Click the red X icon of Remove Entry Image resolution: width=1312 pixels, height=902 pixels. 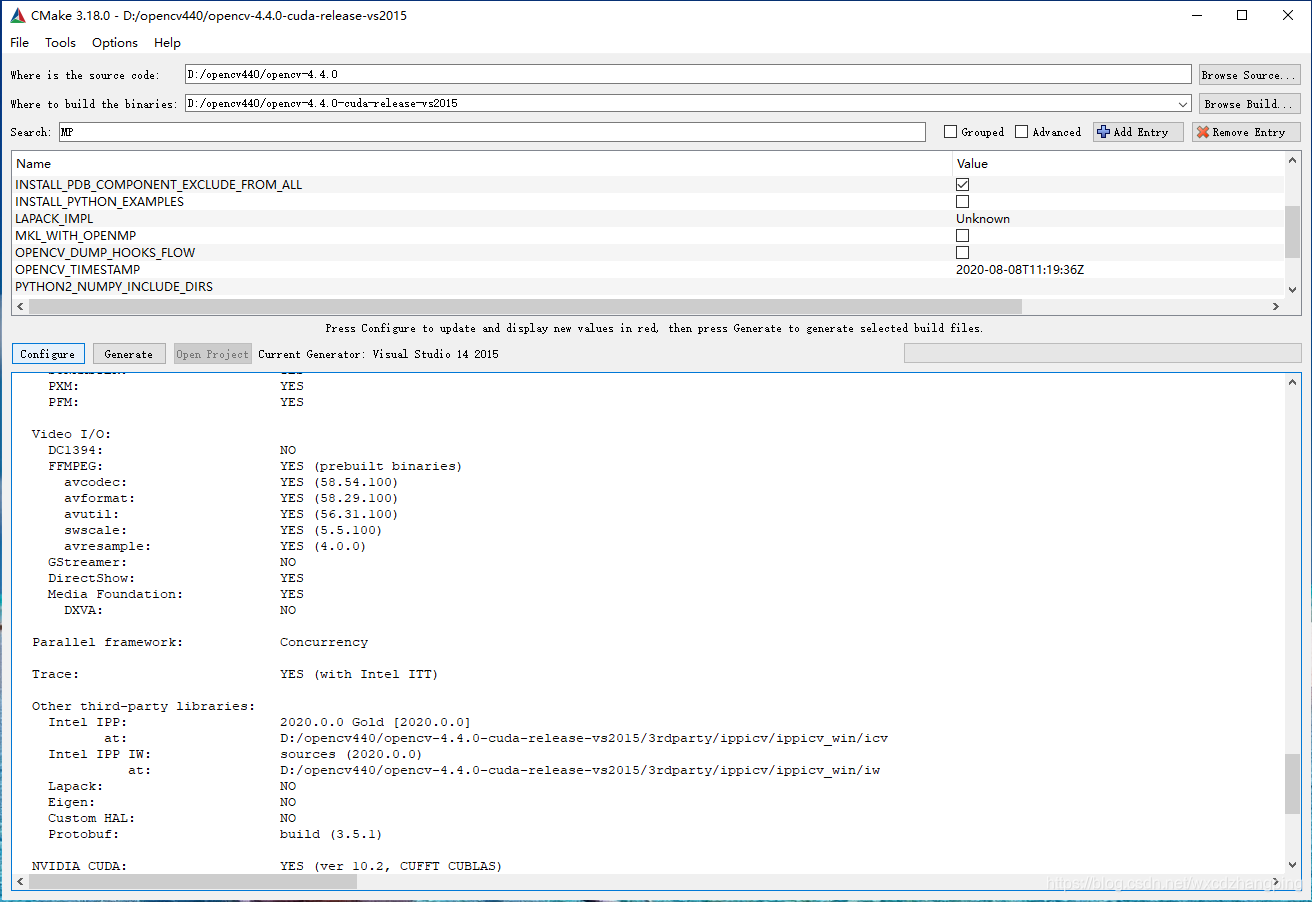(x=1203, y=132)
